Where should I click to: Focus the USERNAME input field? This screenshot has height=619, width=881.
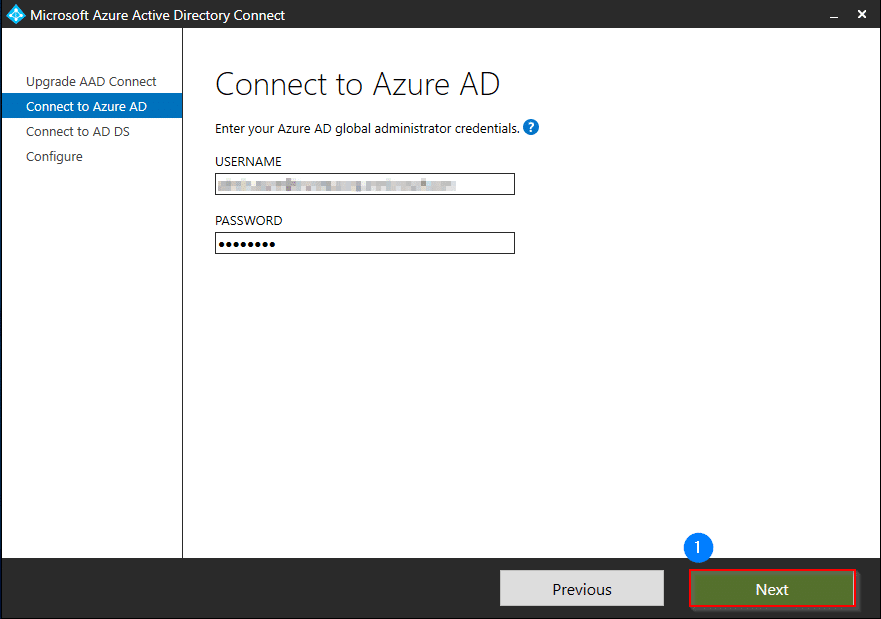click(365, 184)
